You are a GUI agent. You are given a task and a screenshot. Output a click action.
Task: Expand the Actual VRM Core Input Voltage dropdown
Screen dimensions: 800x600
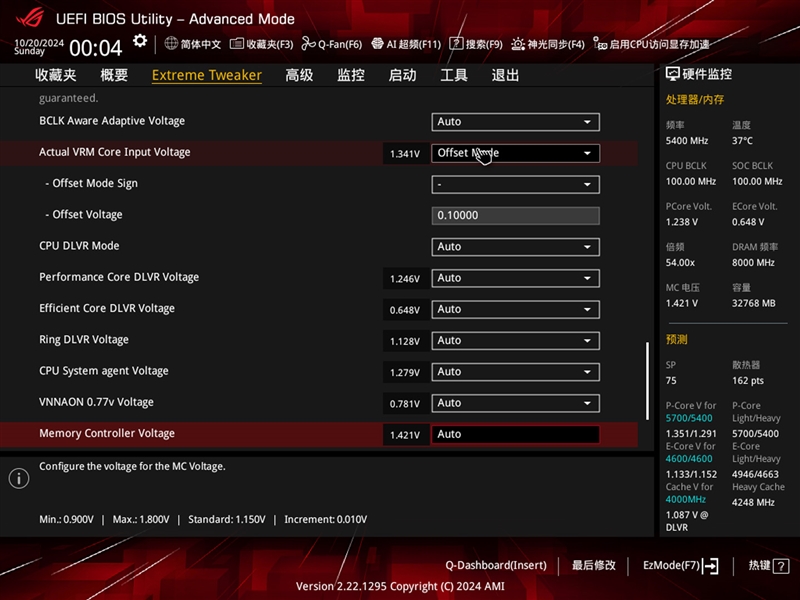click(x=515, y=152)
